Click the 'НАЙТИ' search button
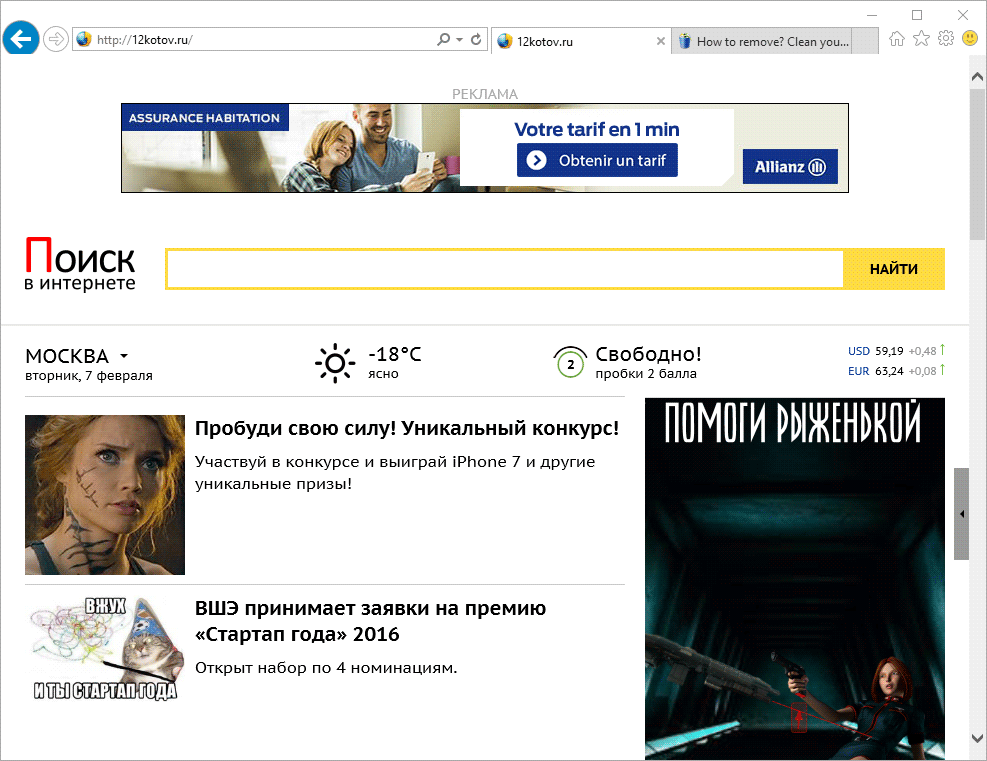 [x=894, y=269]
